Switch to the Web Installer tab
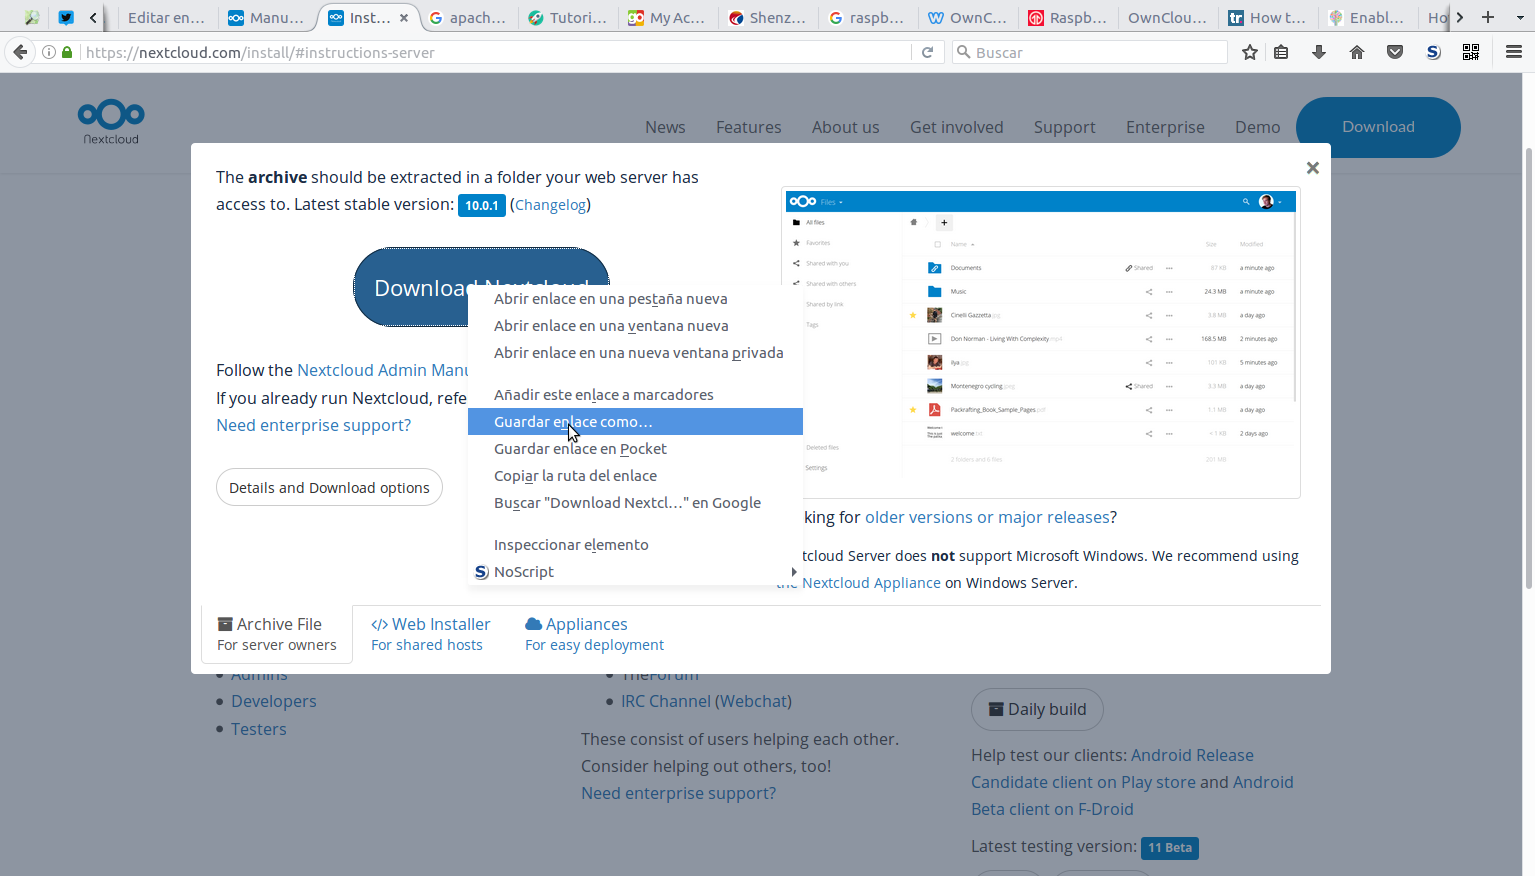 point(430,634)
